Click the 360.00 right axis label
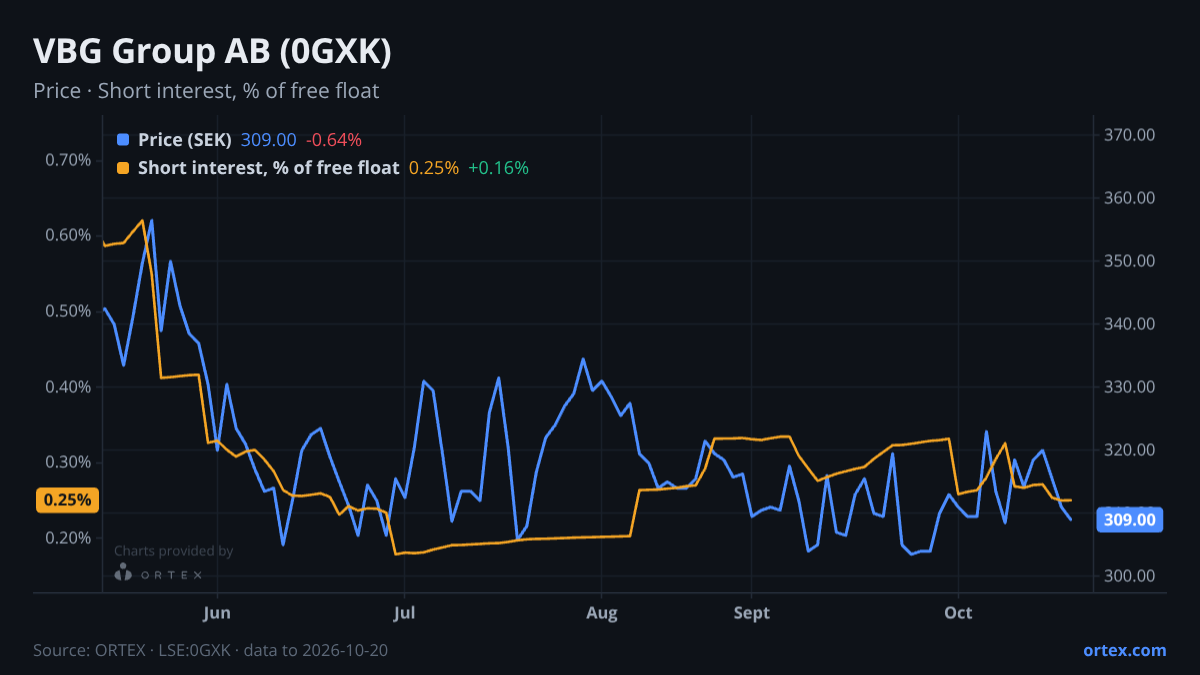This screenshot has width=1200, height=675. coord(1130,198)
